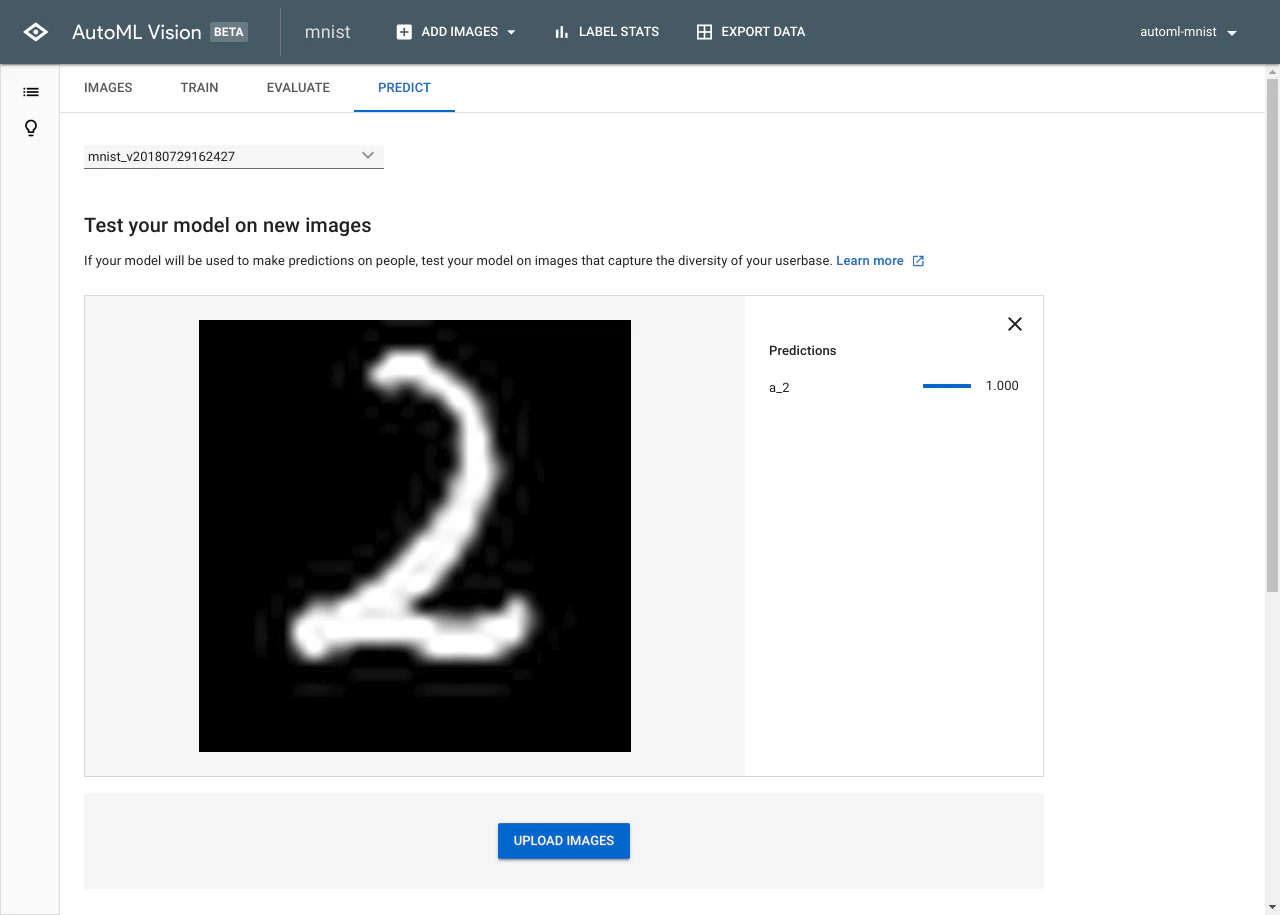
Task: Click the 'Test your model on new images' heading
Action: 228,226
